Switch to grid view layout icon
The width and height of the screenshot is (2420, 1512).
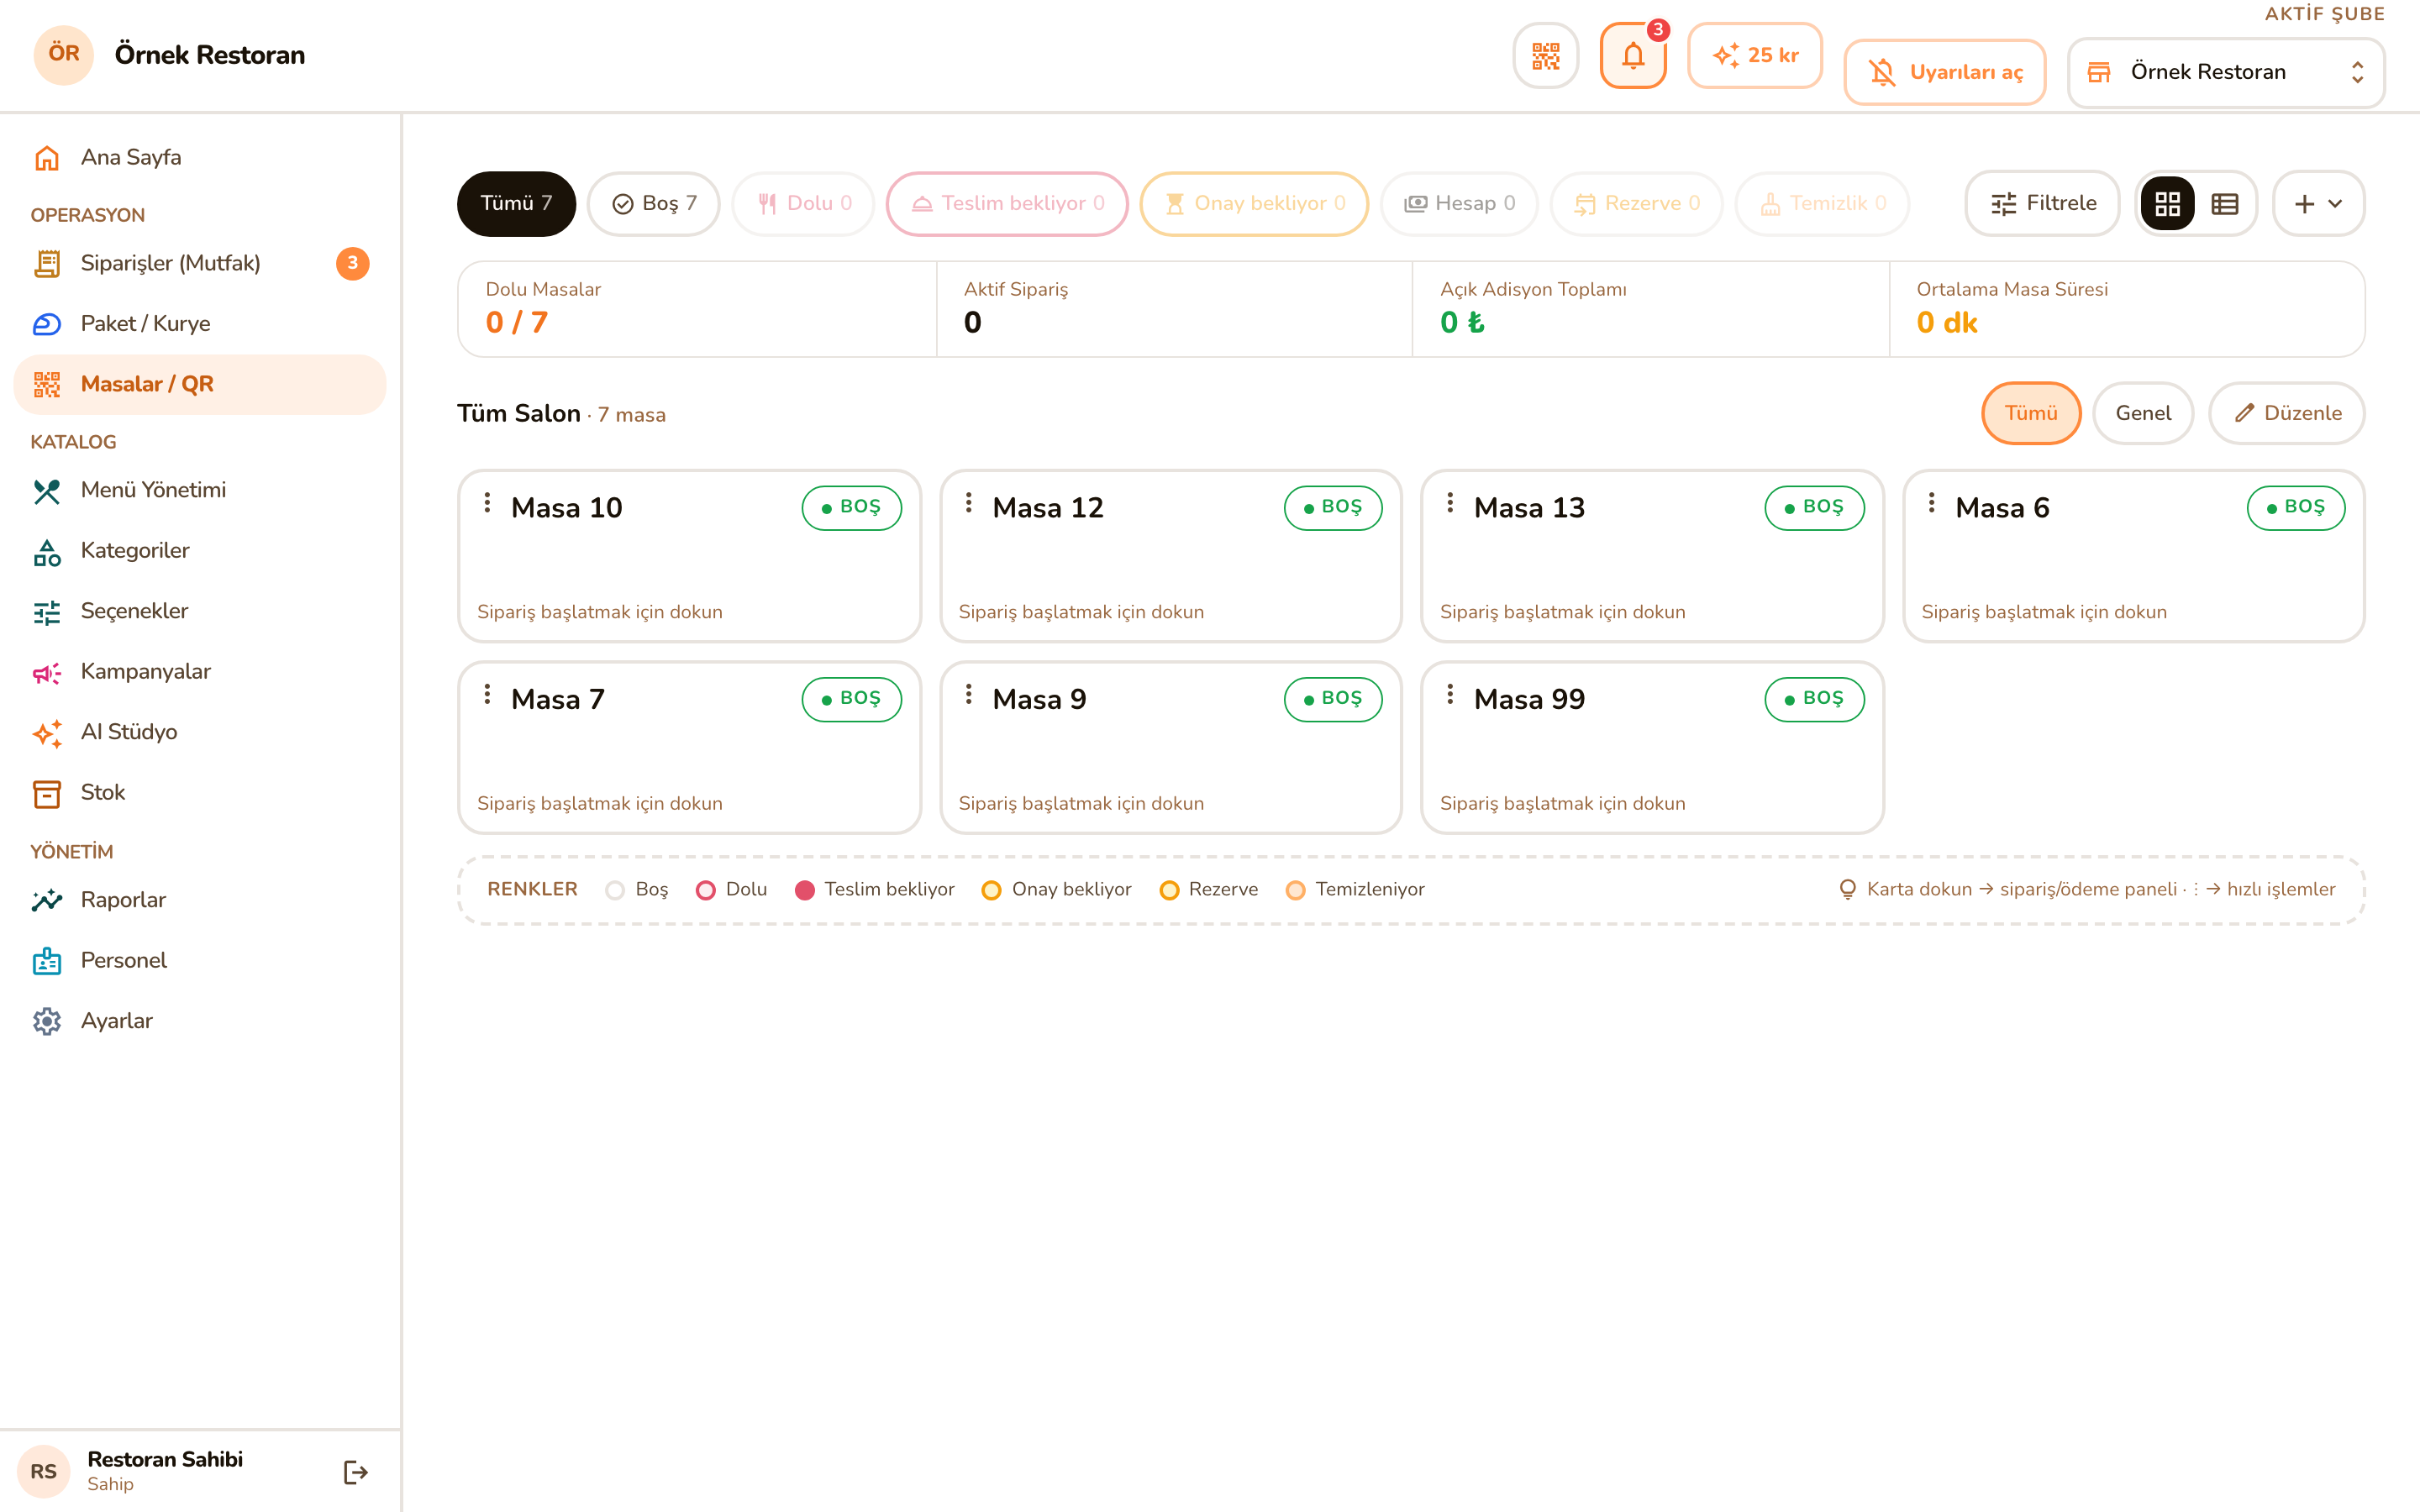click(x=2167, y=204)
